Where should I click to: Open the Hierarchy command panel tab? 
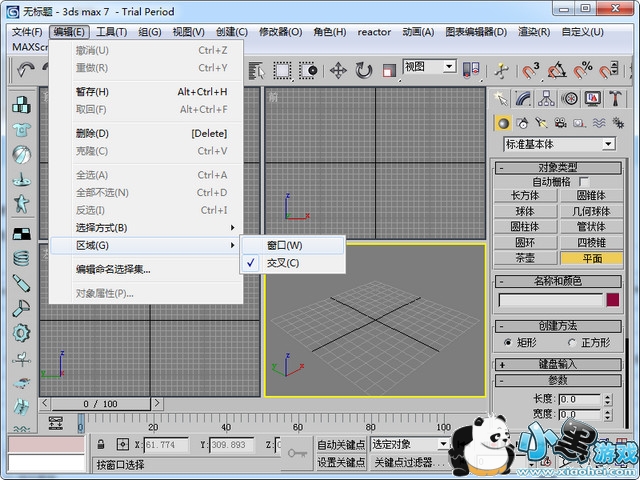[547, 98]
